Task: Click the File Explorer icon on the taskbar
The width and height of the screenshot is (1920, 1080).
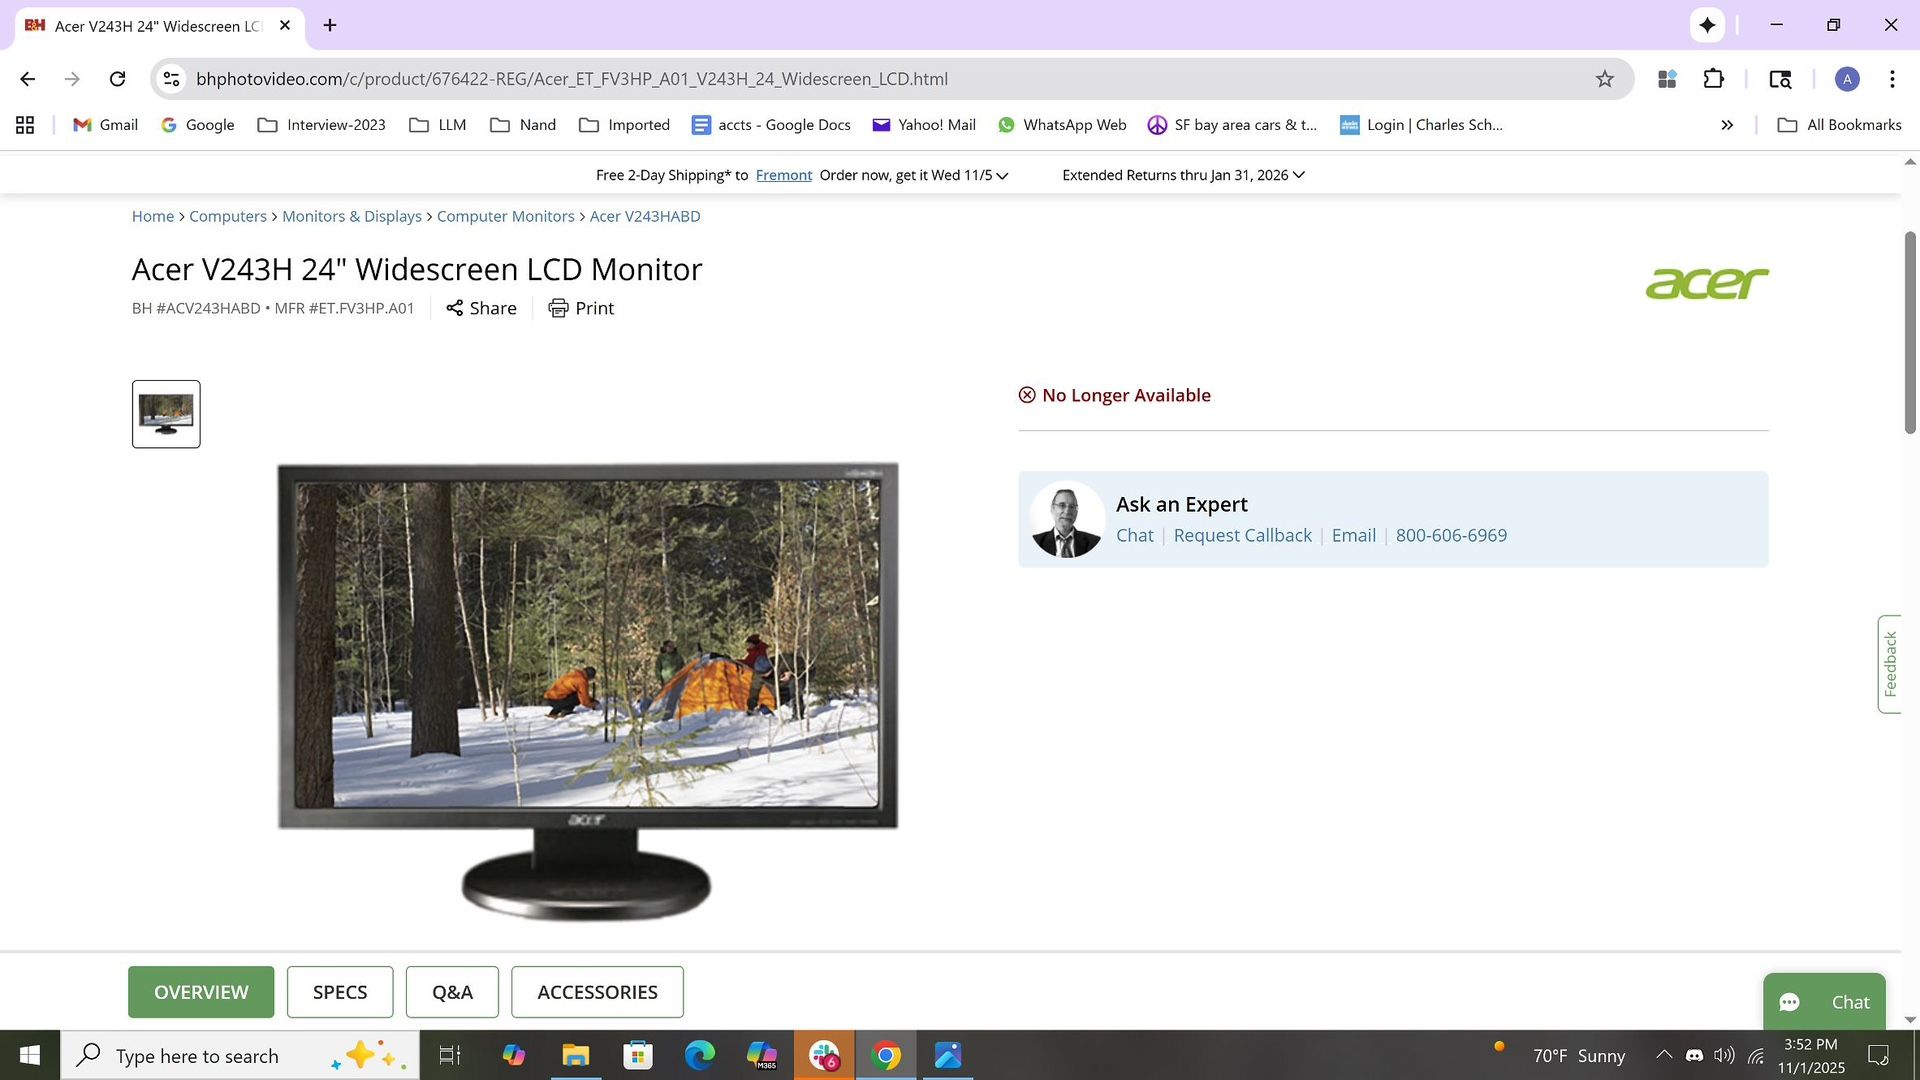Action: pos(574,1055)
